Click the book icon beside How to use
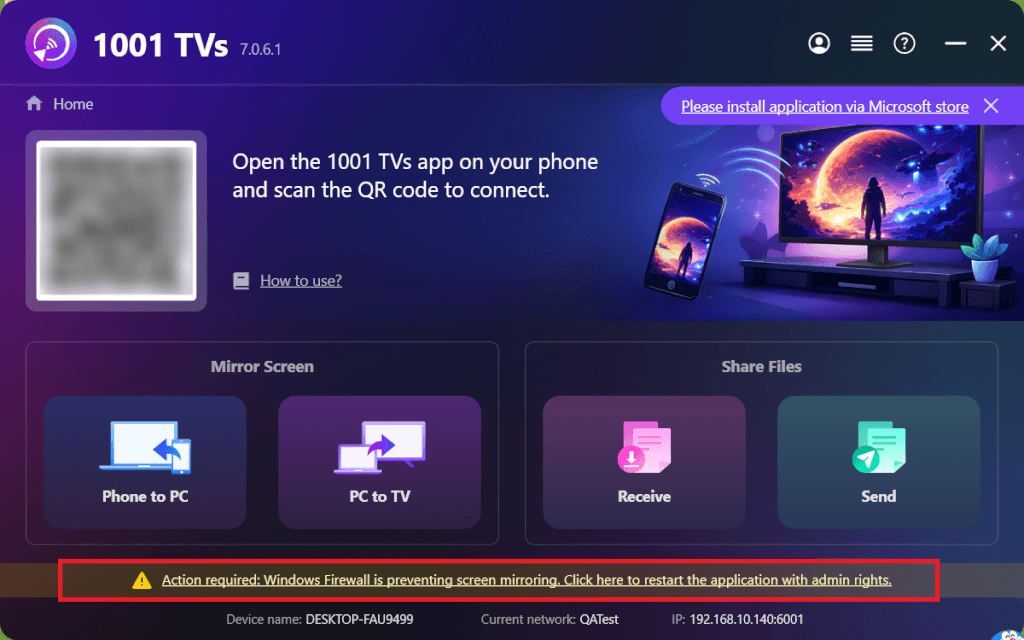The image size is (1024, 640). pos(241,281)
